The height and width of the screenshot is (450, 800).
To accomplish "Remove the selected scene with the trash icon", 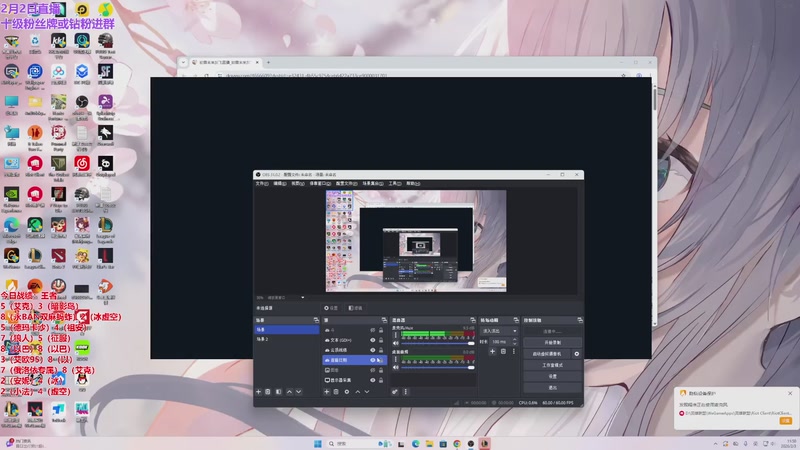I will click(x=268, y=392).
